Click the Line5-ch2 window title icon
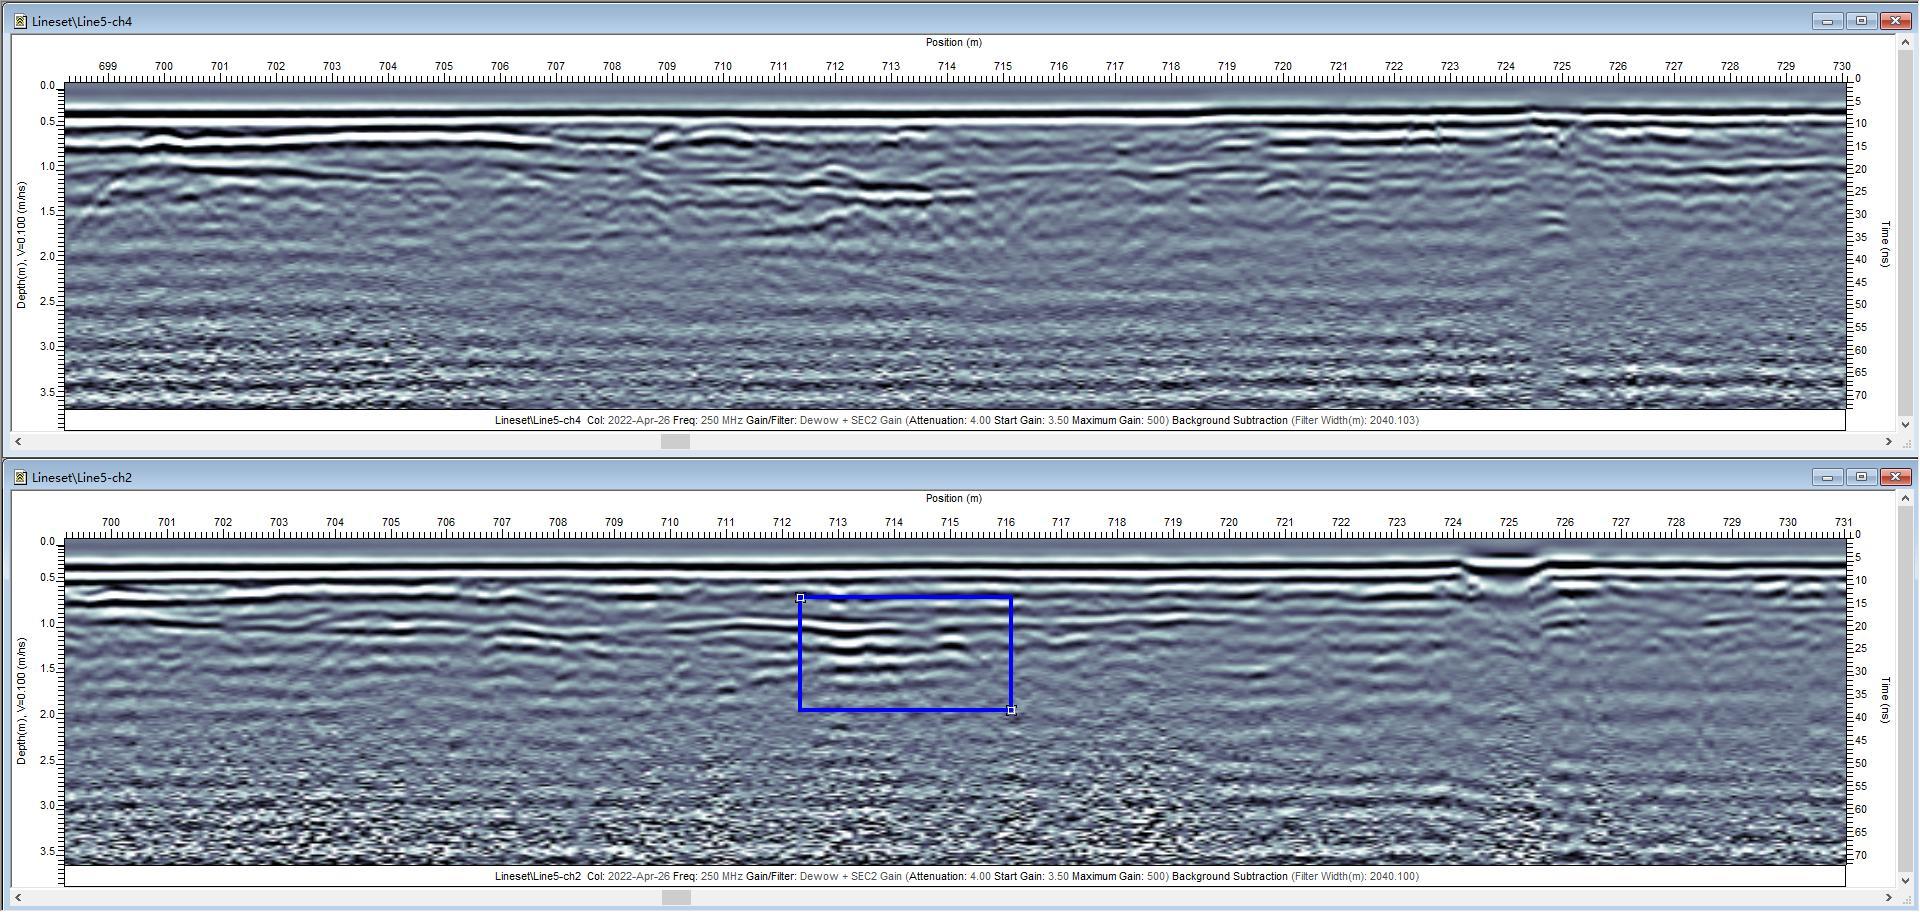Viewport: 1920px width, 912px height. point(20,477)
